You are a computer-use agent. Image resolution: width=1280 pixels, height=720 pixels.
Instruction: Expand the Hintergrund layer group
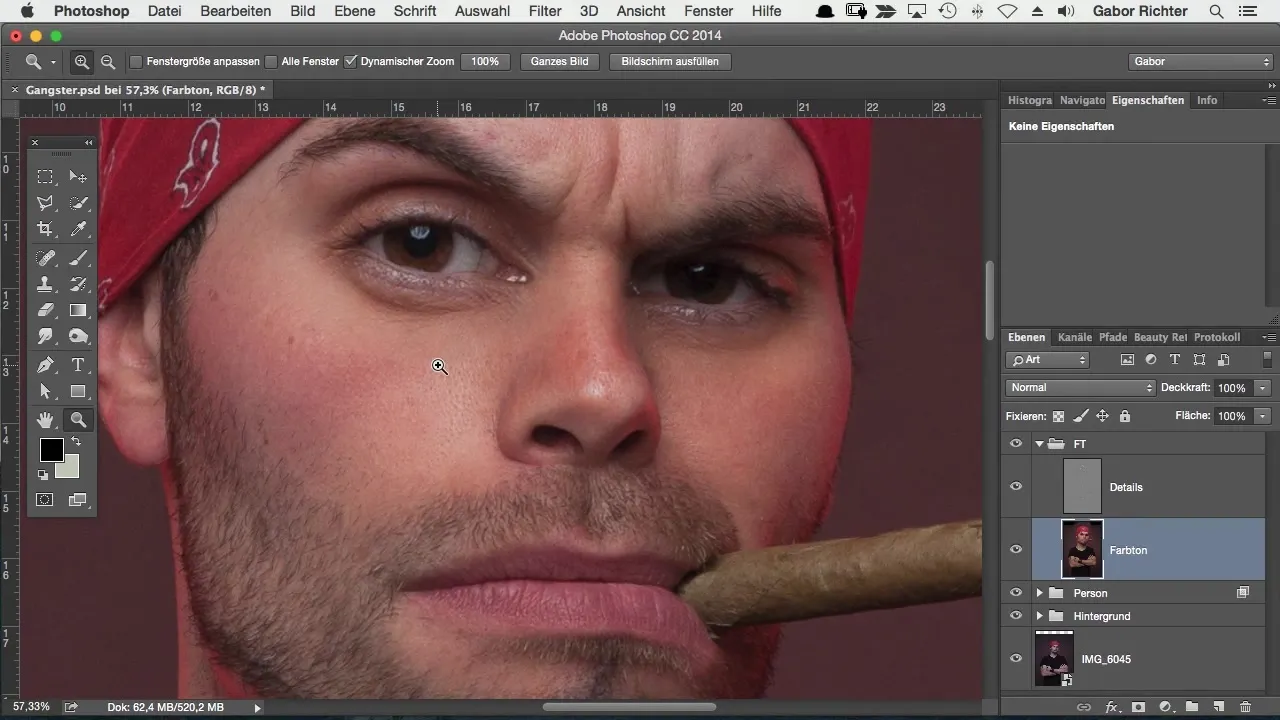click(1040, 616)
